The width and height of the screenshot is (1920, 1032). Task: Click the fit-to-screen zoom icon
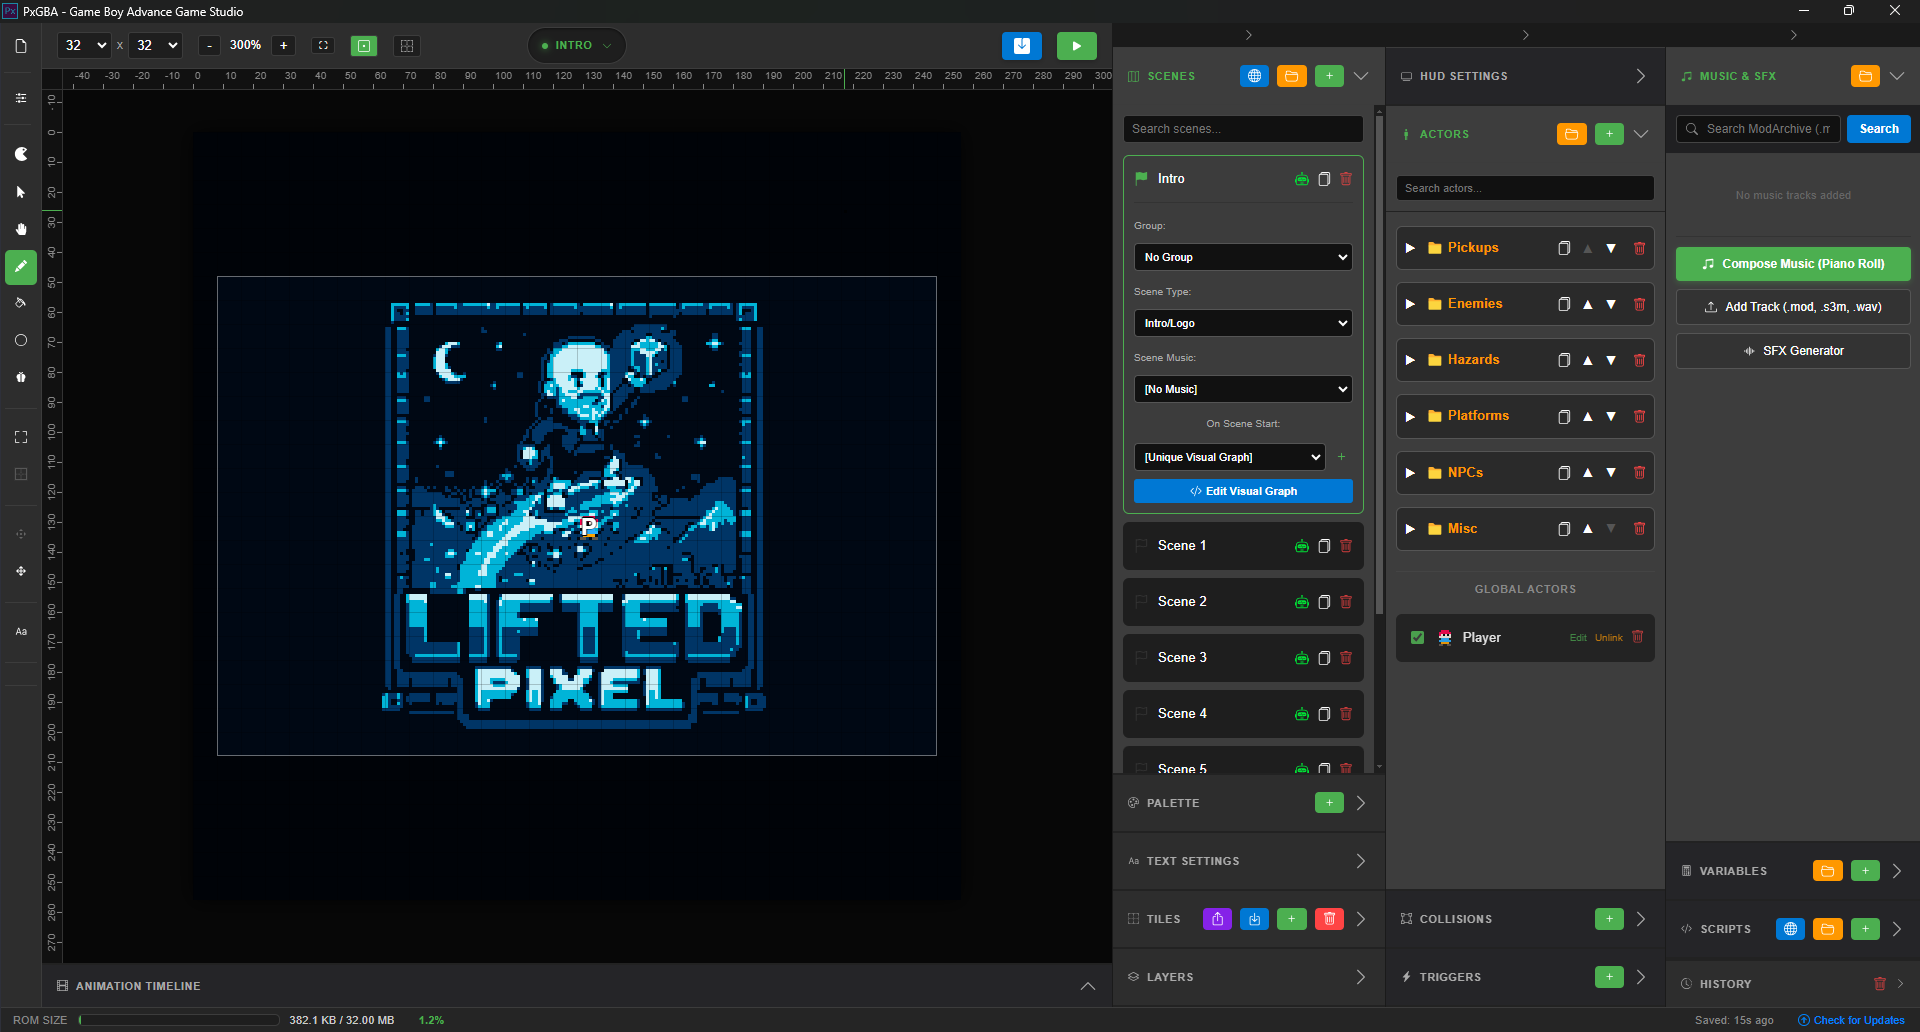[x=323, y=46]
